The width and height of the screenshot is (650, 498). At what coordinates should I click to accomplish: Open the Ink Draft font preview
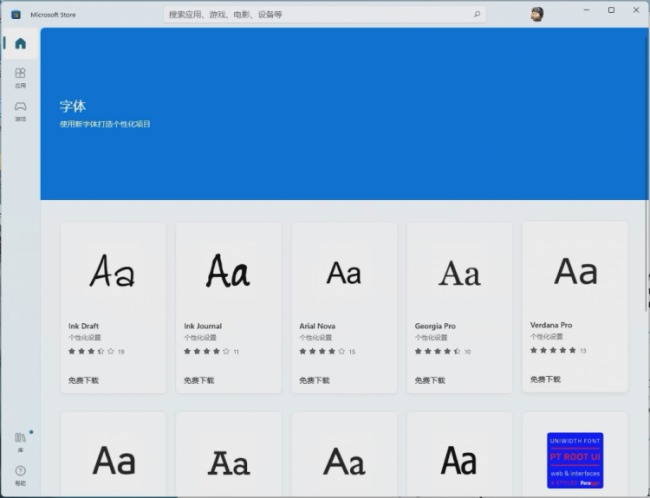tap(113, 272)
